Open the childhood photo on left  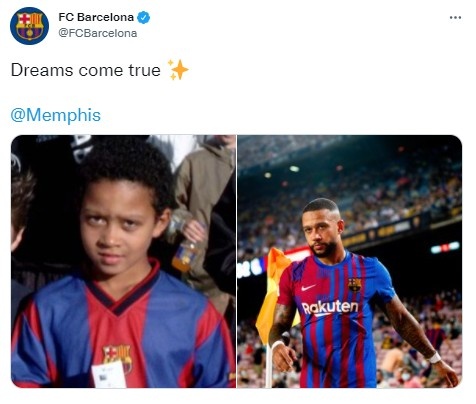[x=123, y=261]
